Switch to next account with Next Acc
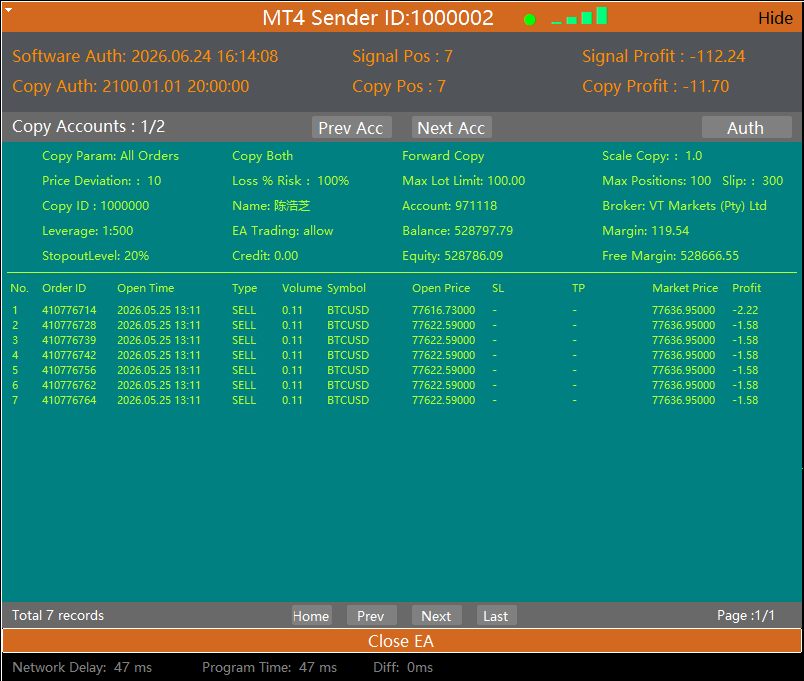This screenshot has height=681, width=804. point(452,127)
